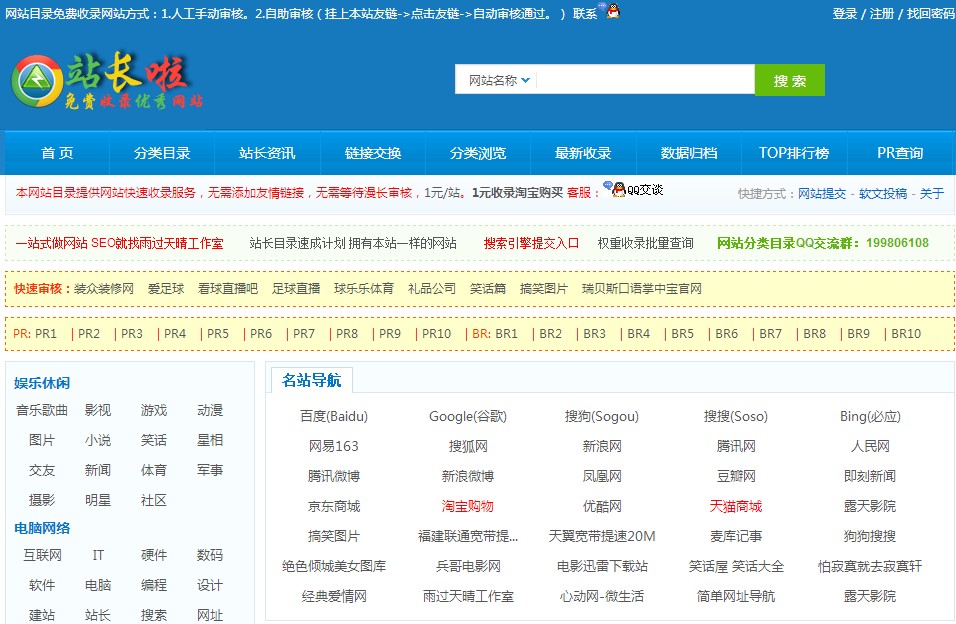Viewport: 956px width, 624px height.
Task: Click the QQ交谈 penguin icon
Action: (619, 192)
